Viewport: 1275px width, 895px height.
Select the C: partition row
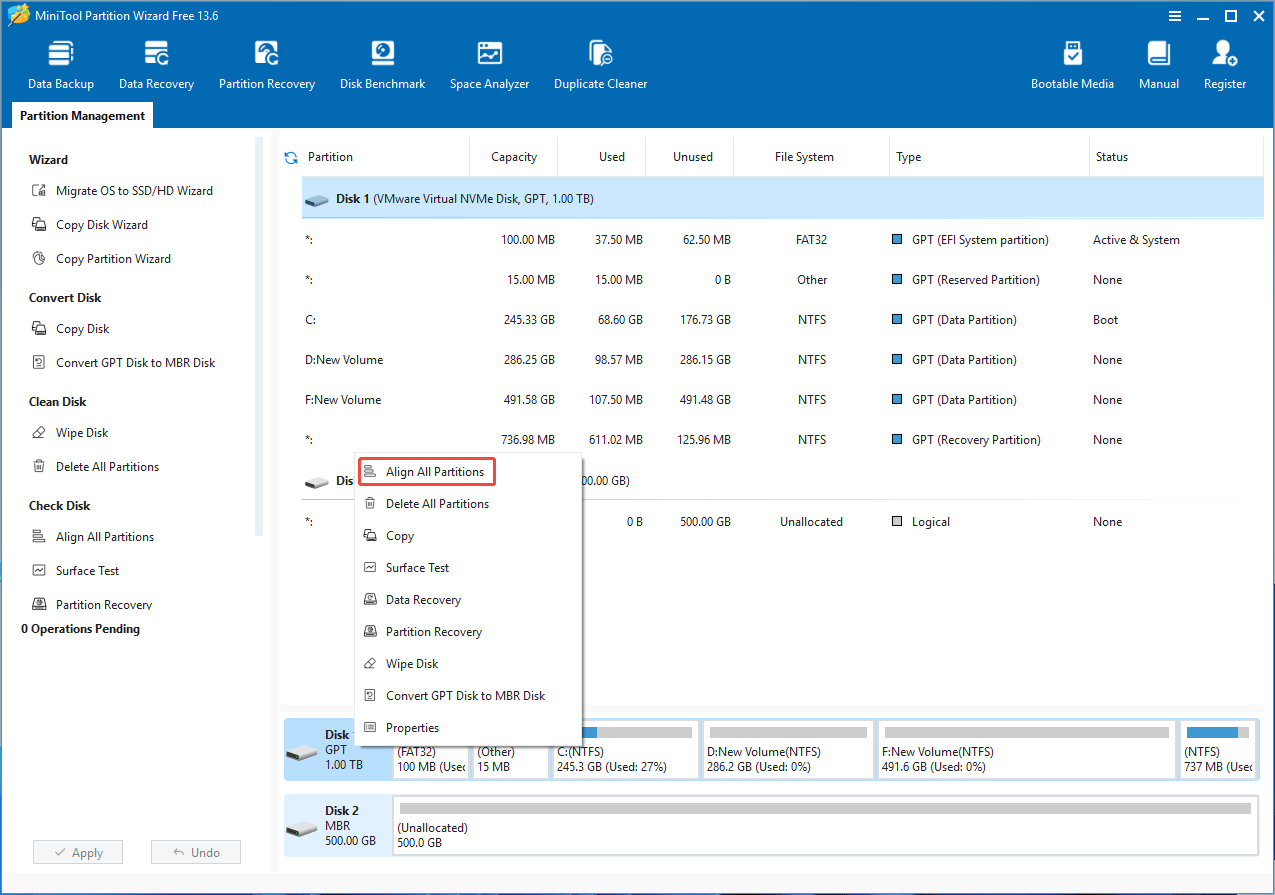point(783,320)
